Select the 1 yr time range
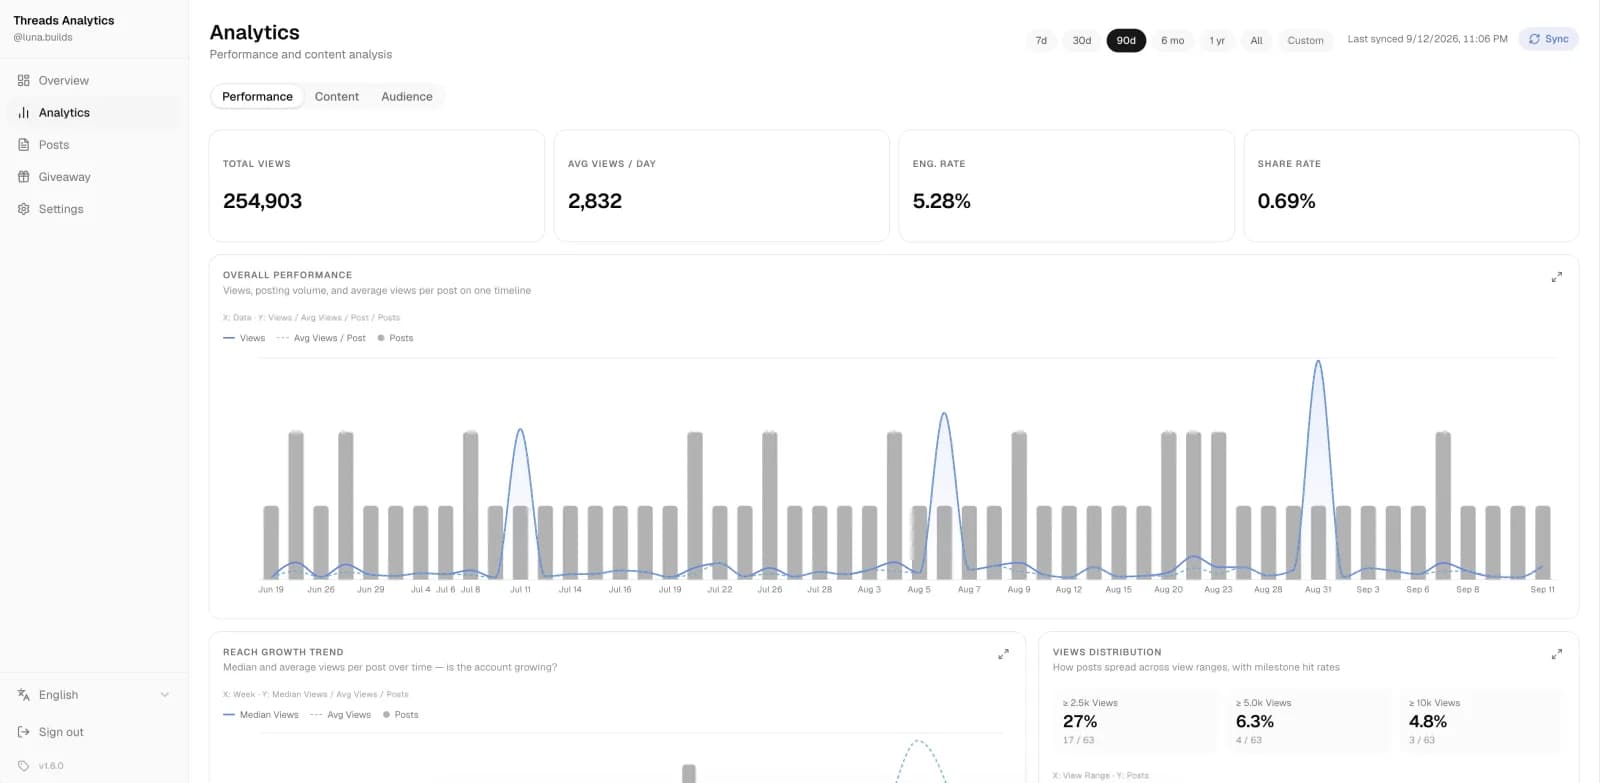1600x783 pixels. 1217,40
